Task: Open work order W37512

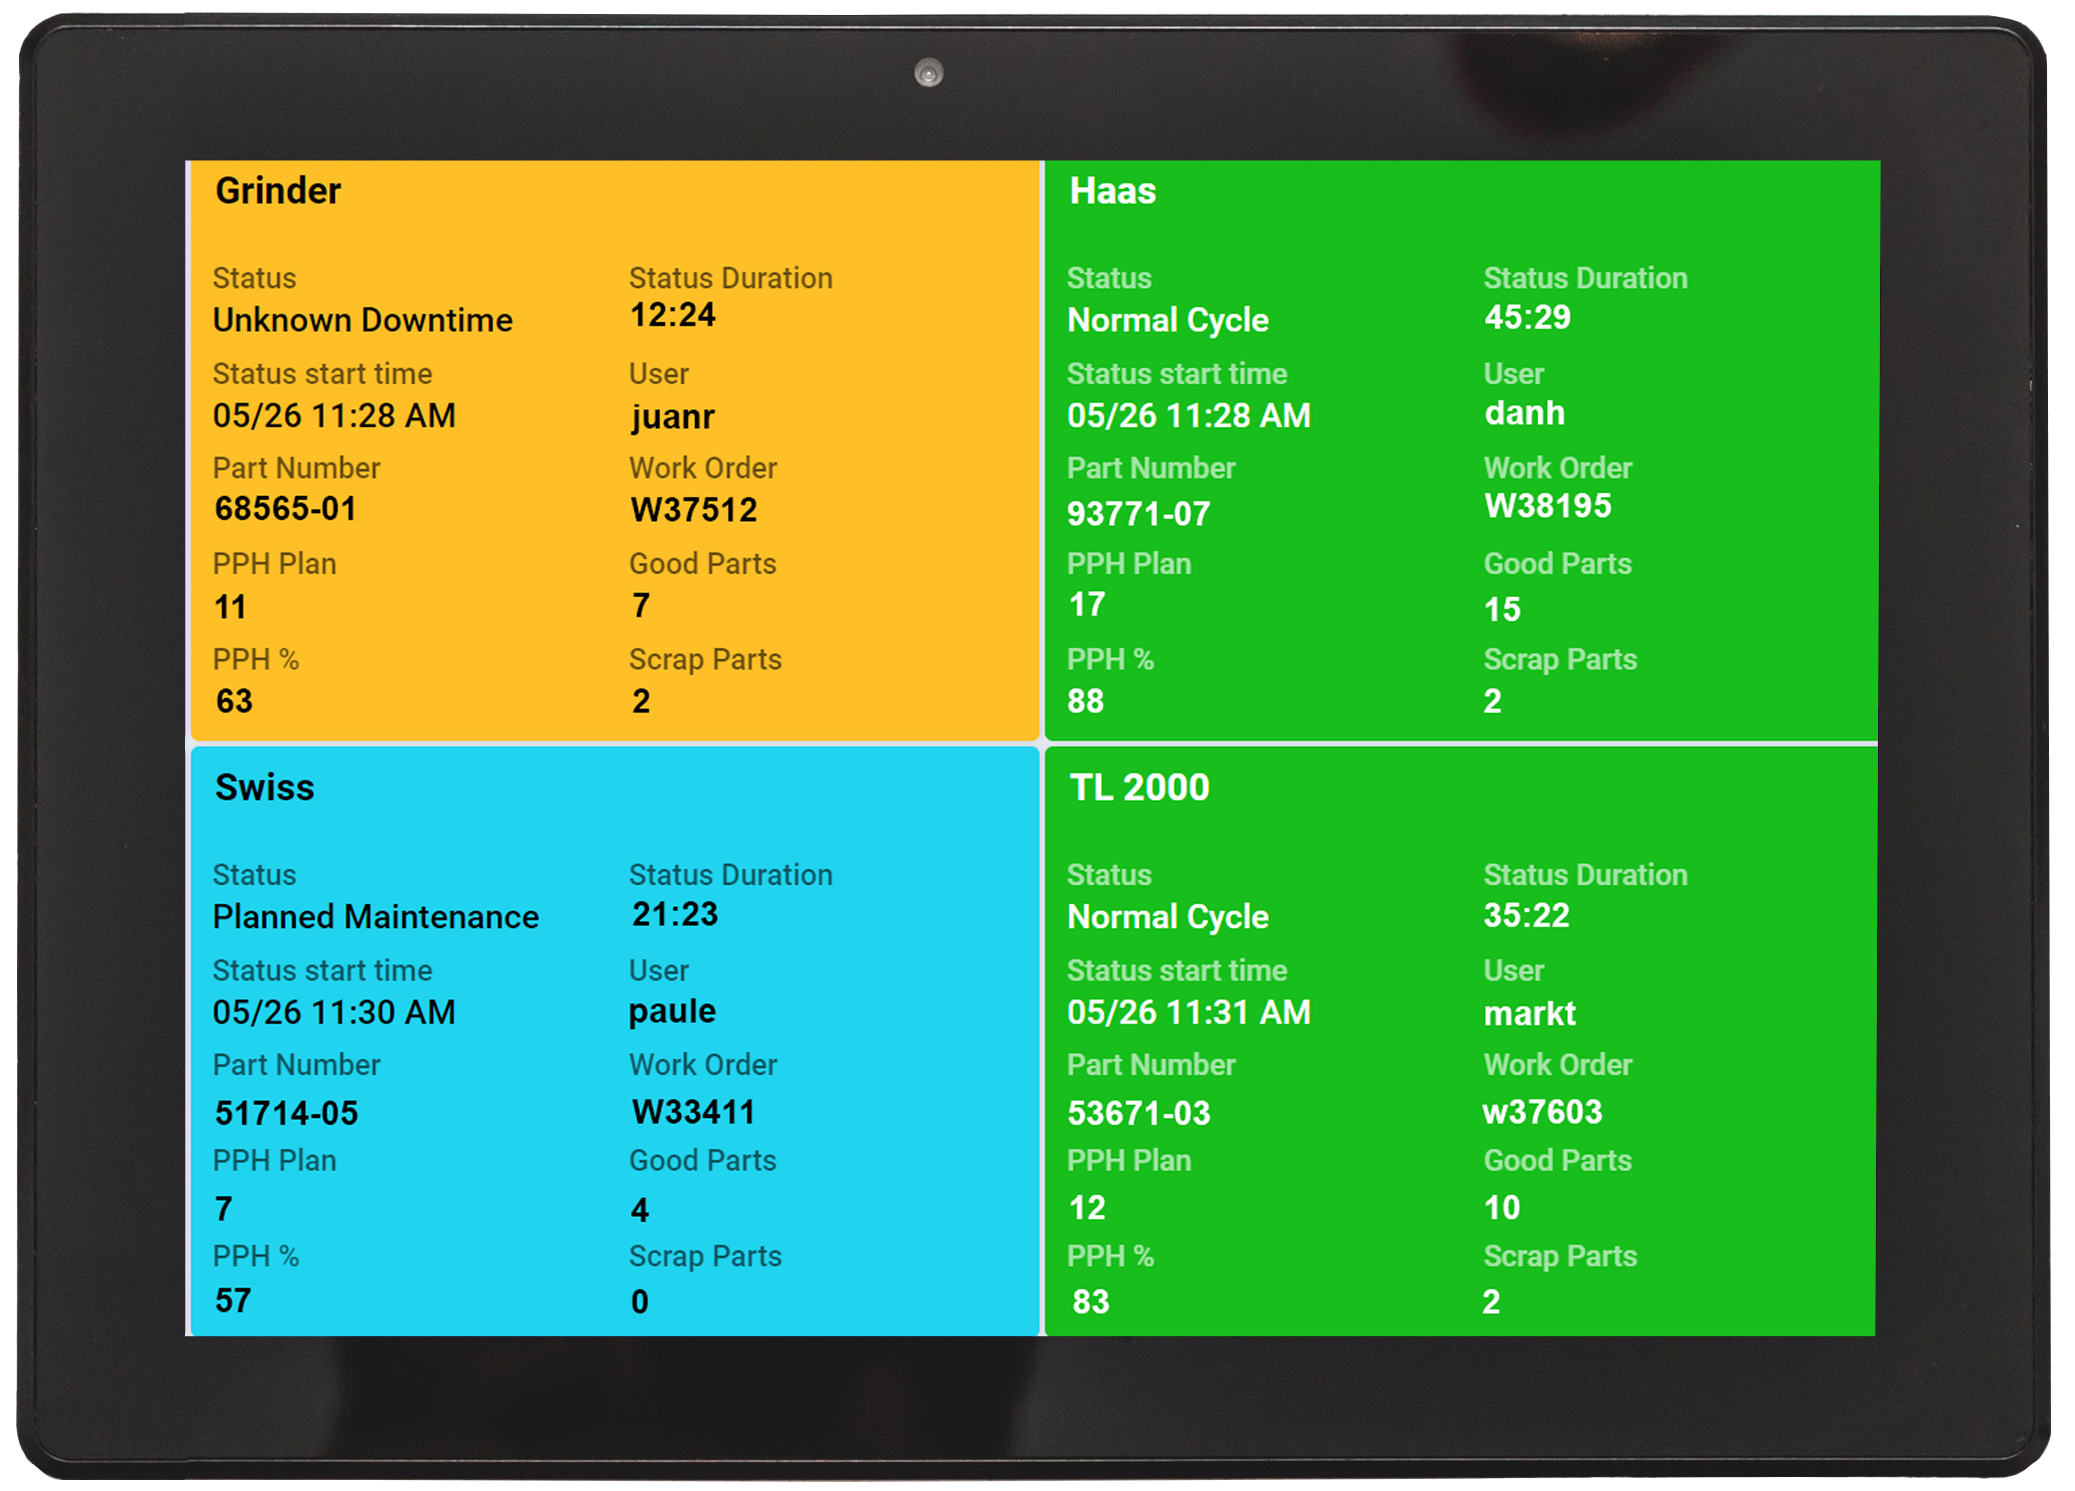Action: [693, 510]
